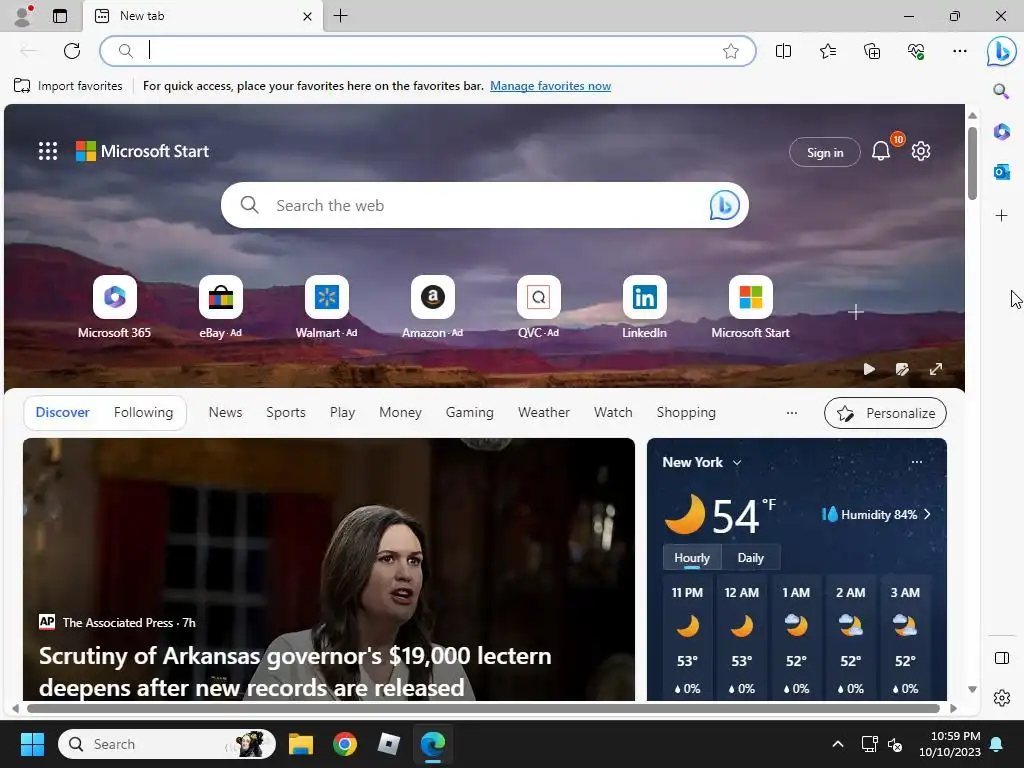This screenshot has width=1024, height=768.
Task: Open the Microsoft Start app launcher grid
Action: pyautogui.click(x=48, y=151)
